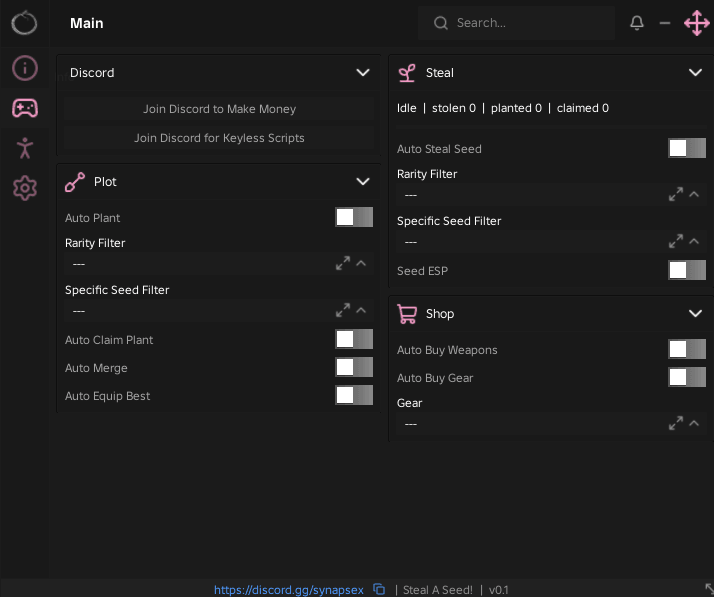Enable Auto Equip Best
The height and width of the screenshot is (597, 714).
tap(354, 395)
